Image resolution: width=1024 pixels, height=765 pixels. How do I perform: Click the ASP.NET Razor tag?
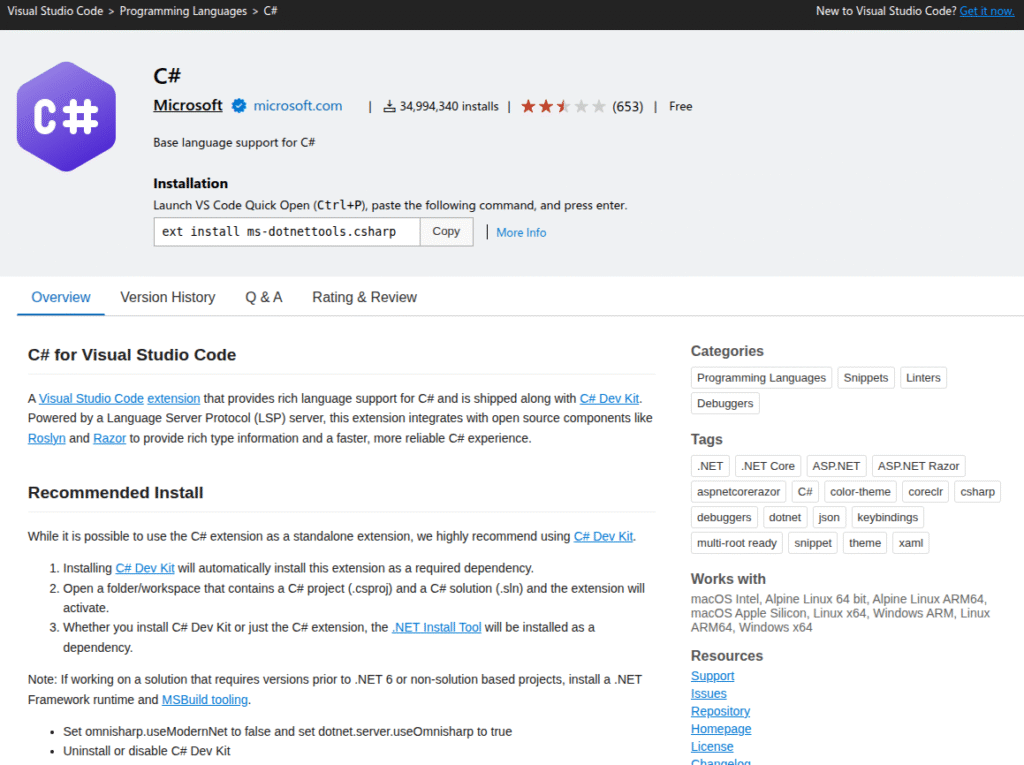pyautogui.click(x=919, y=466)
